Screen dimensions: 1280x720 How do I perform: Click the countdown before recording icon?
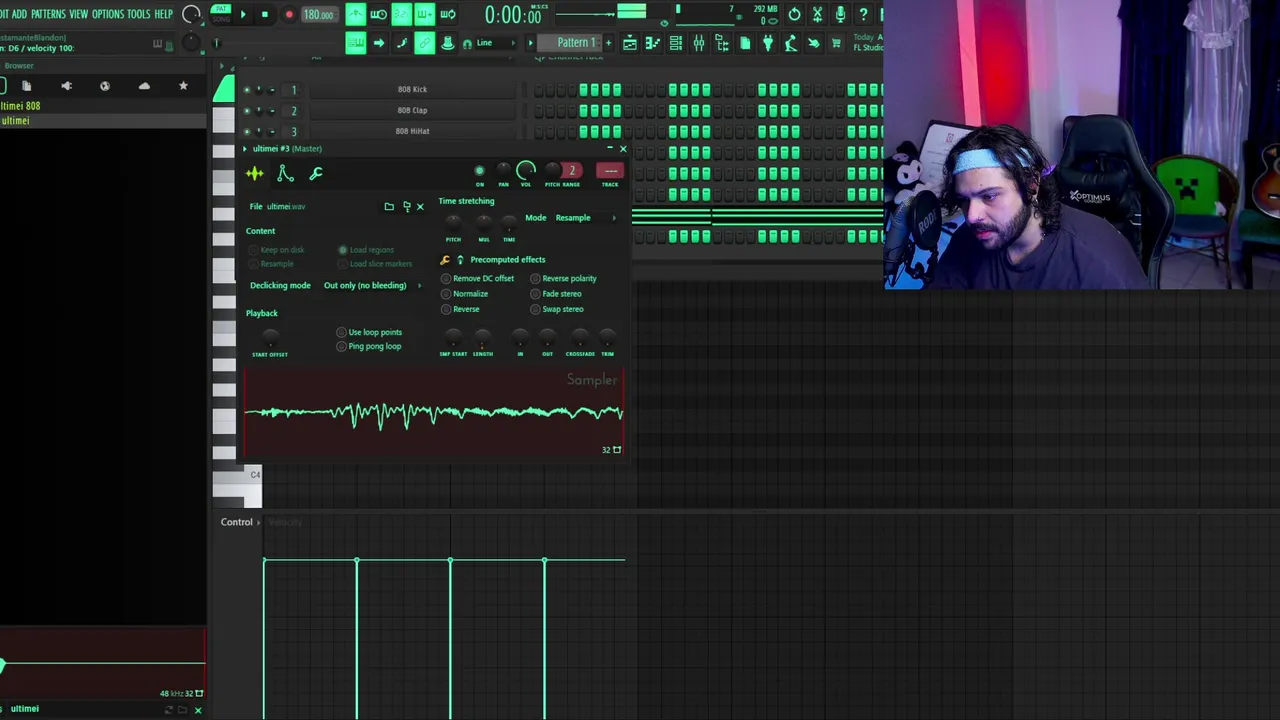401,14
